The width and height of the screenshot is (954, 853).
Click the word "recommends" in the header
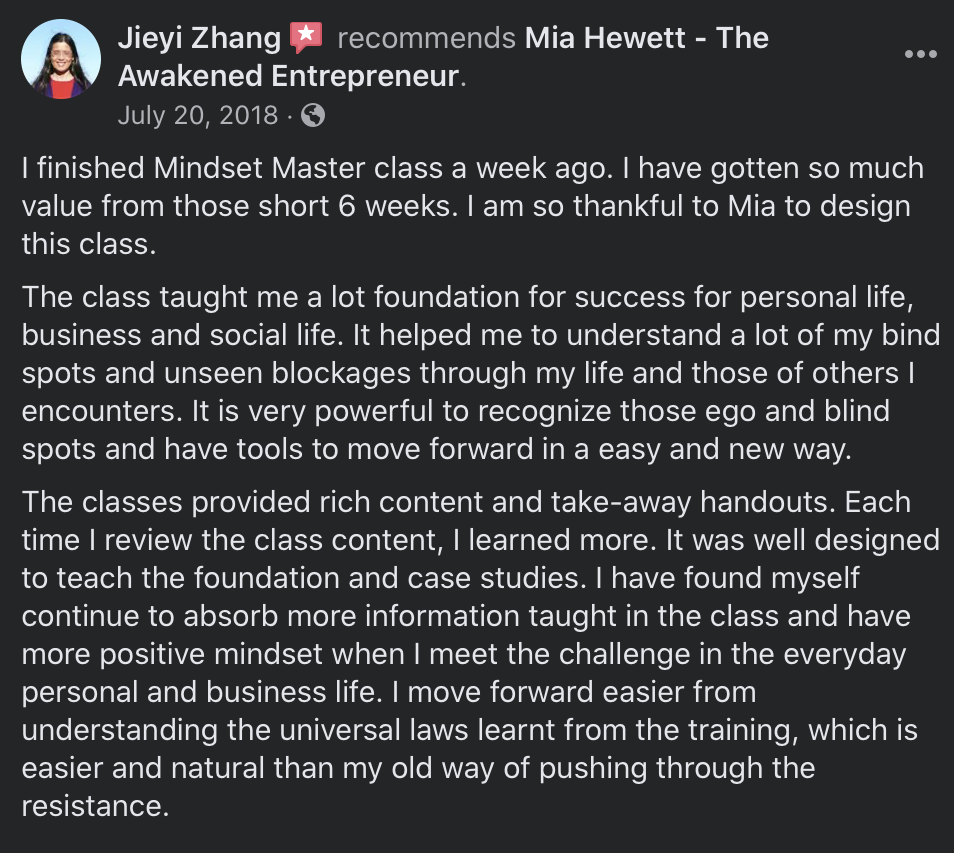coord(426,39)
